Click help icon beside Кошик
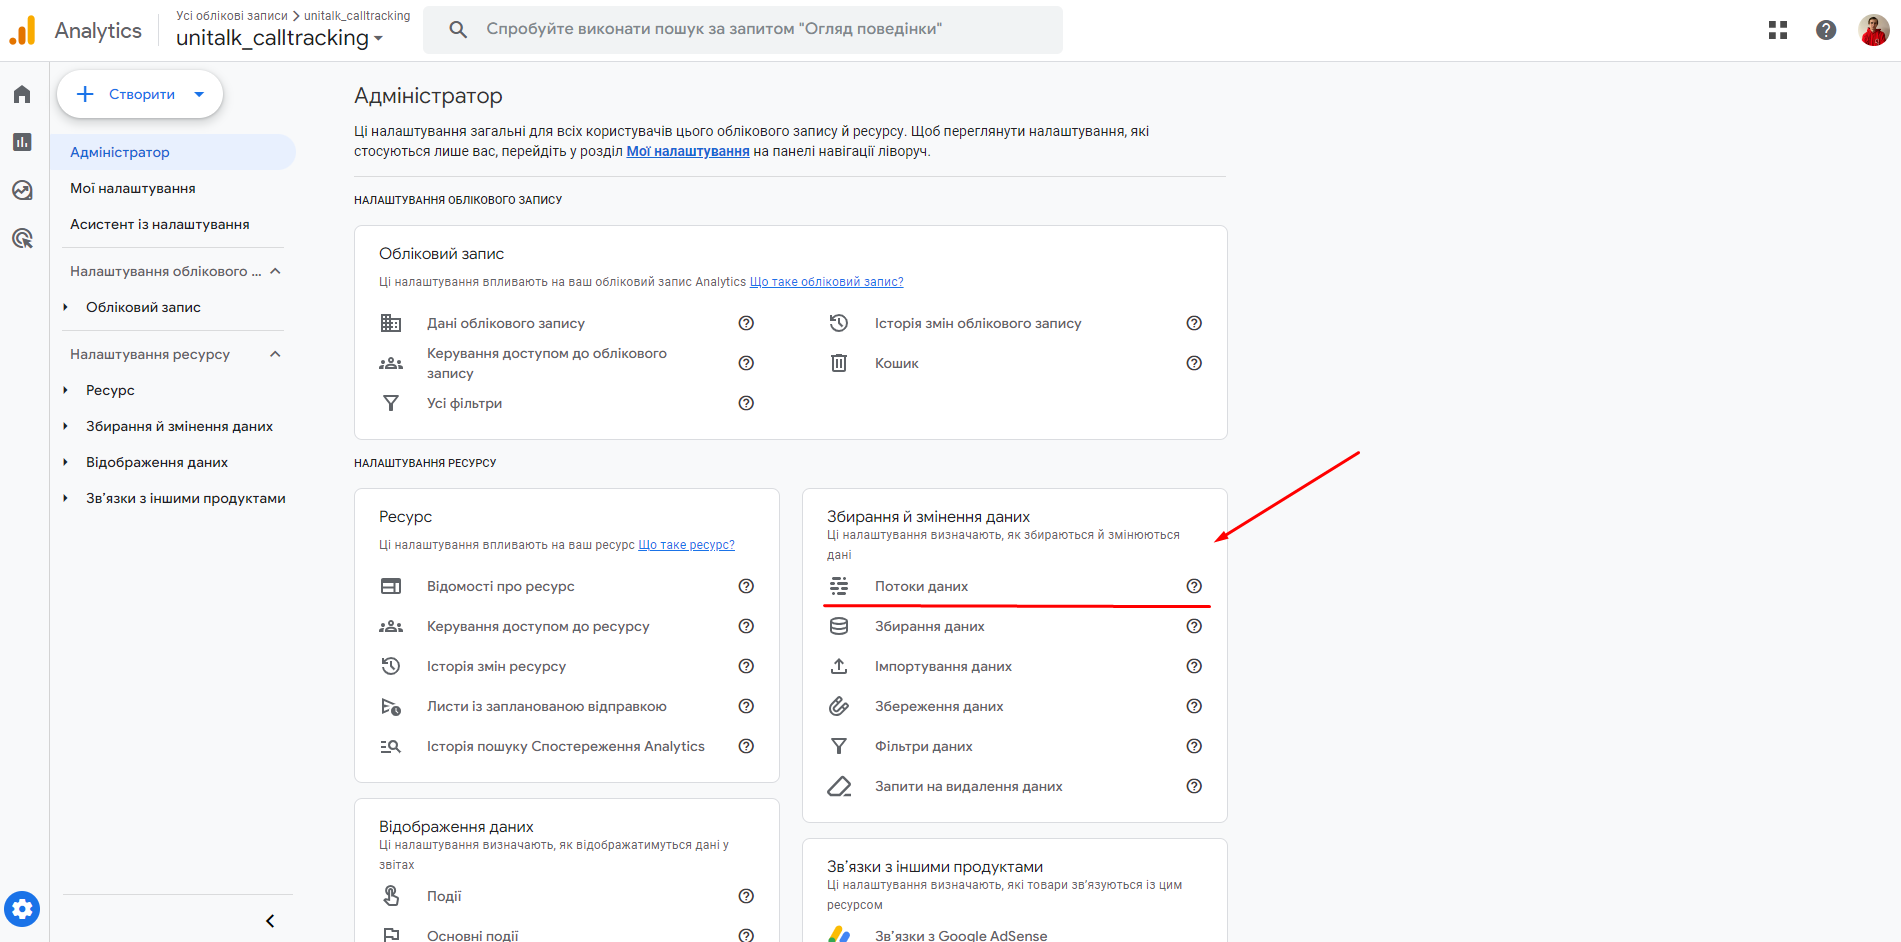 [1193, 363]
